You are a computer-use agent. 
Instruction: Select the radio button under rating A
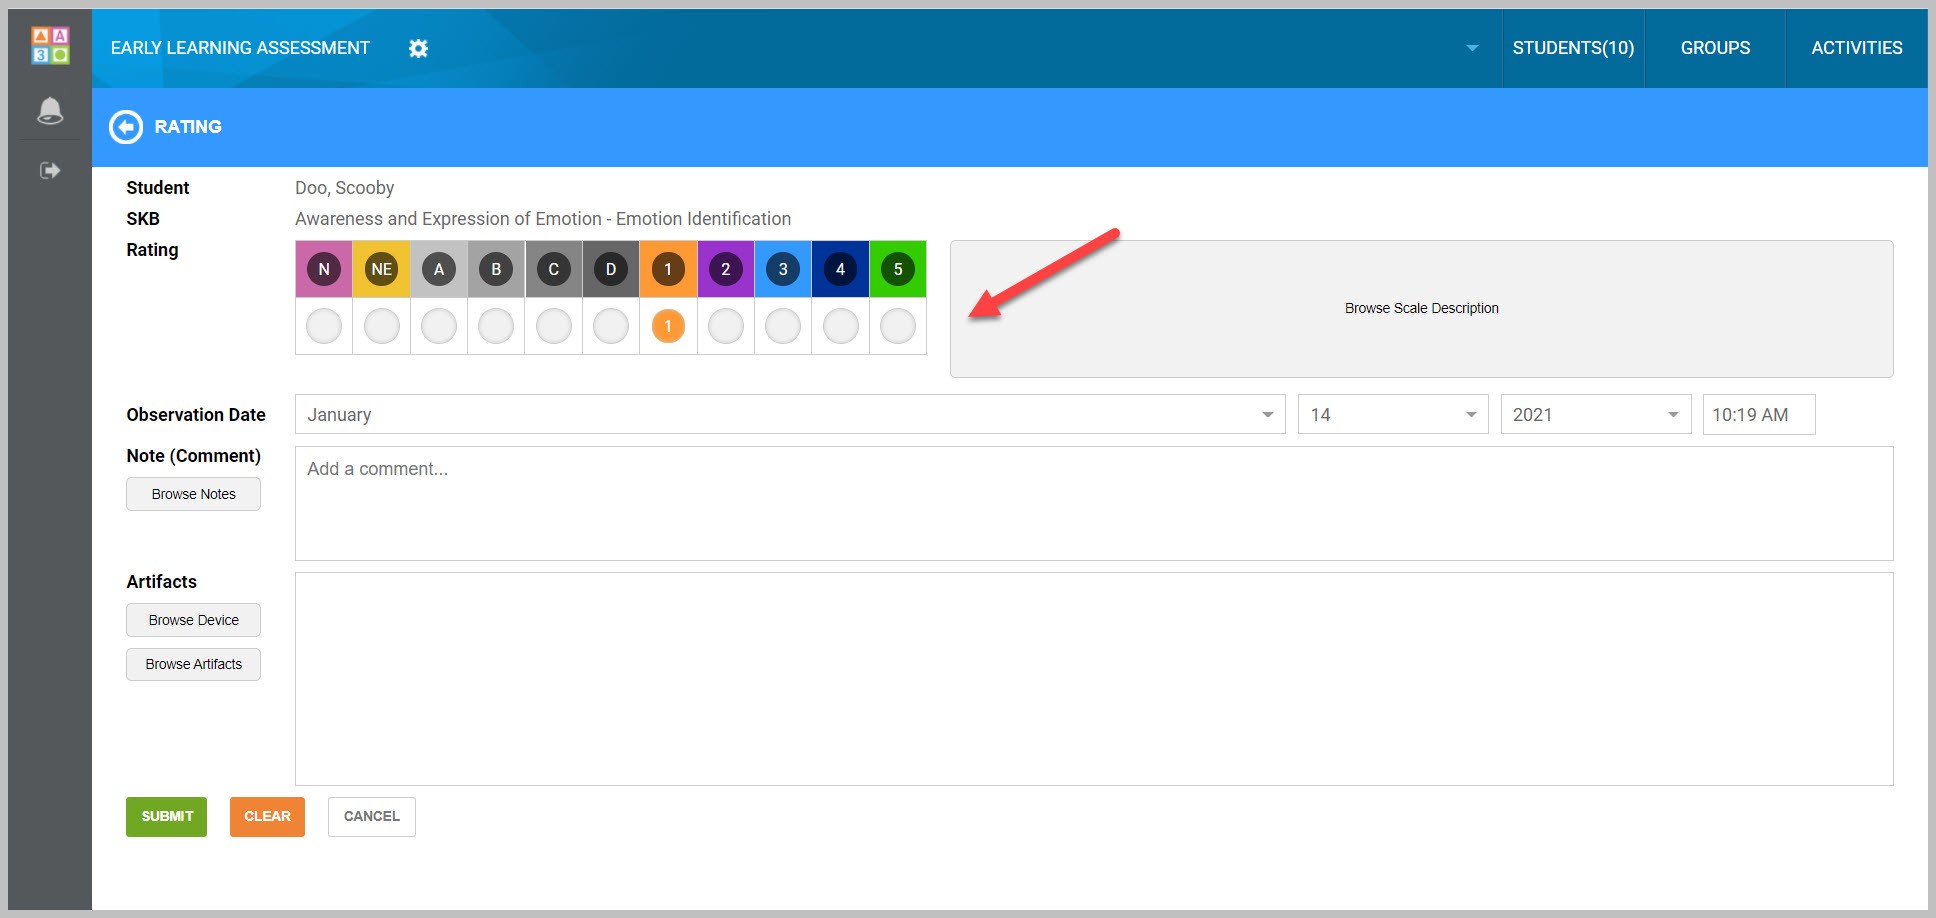pos(438,326)
